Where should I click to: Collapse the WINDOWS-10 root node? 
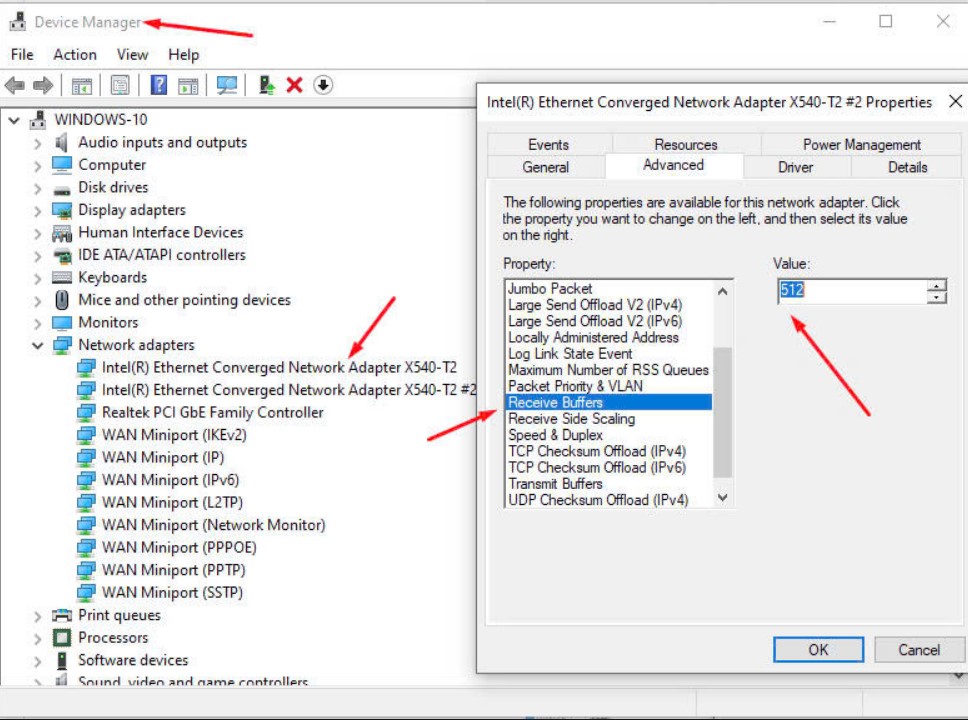click(x=14, y=120)
